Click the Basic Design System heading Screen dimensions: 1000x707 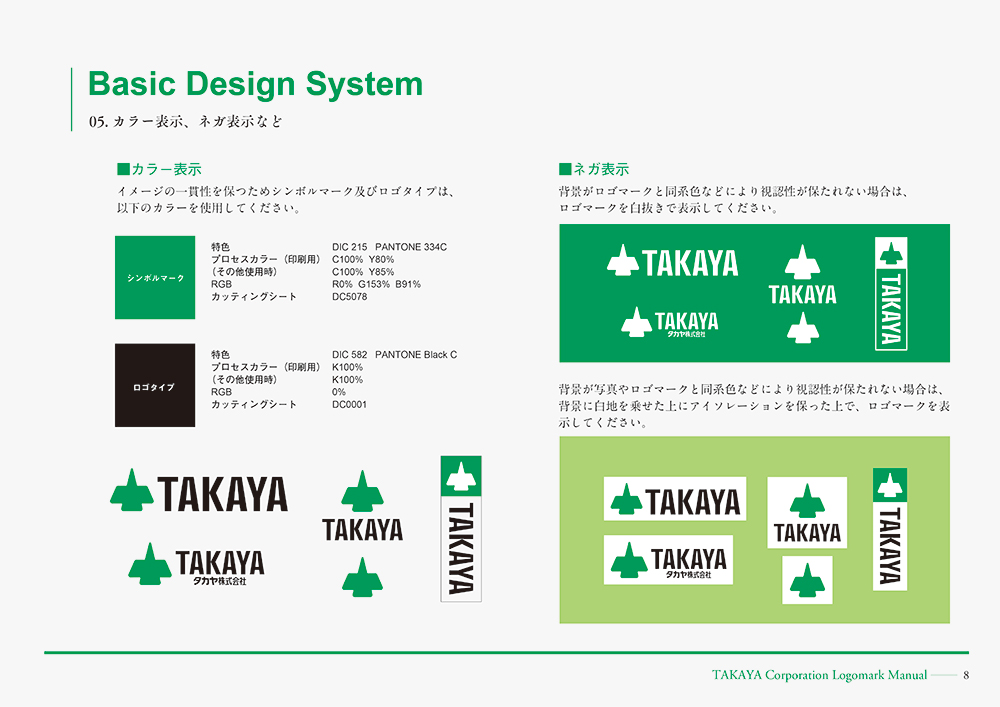[x=256, y=84]
